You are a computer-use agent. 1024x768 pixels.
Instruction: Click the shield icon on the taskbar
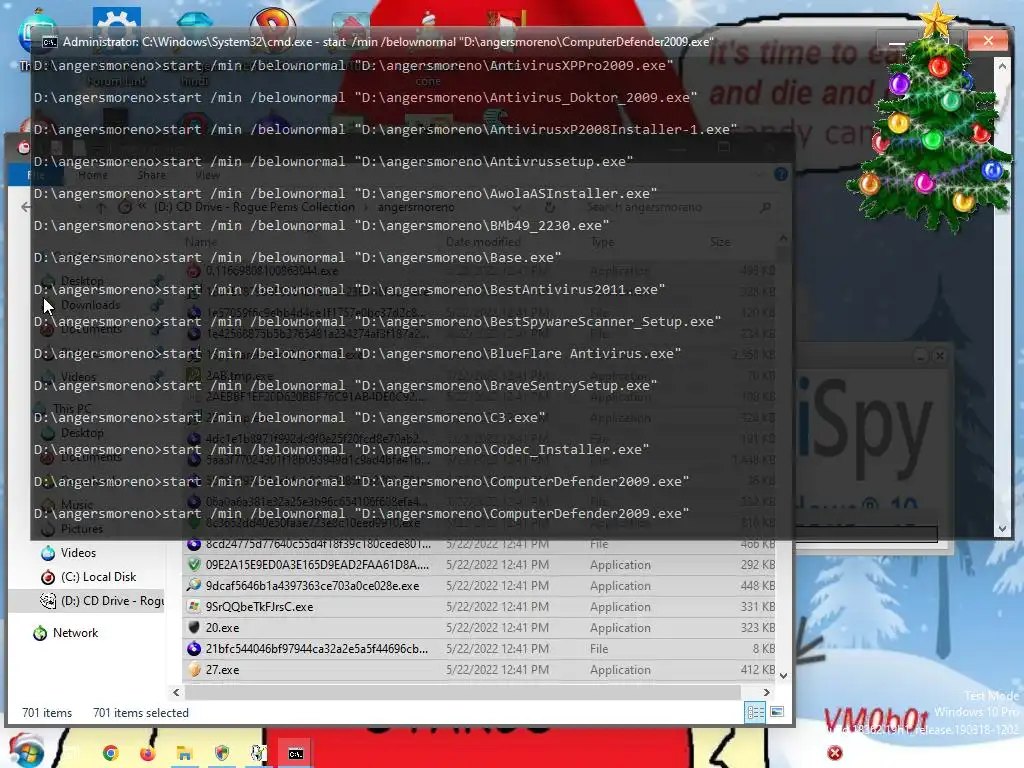tap(222, 754)
